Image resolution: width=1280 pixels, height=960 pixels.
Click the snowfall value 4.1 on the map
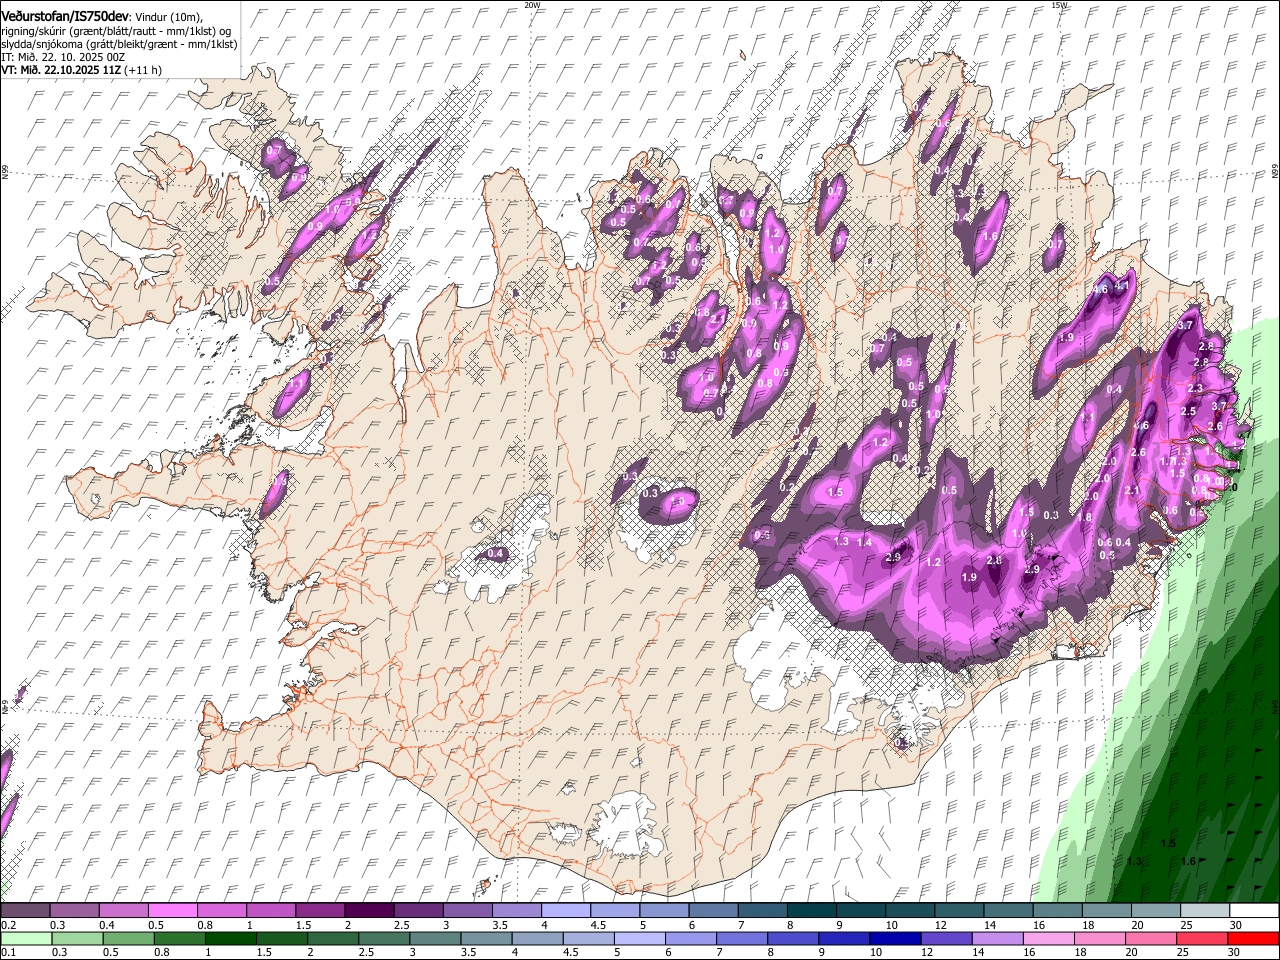point(1122,286)
